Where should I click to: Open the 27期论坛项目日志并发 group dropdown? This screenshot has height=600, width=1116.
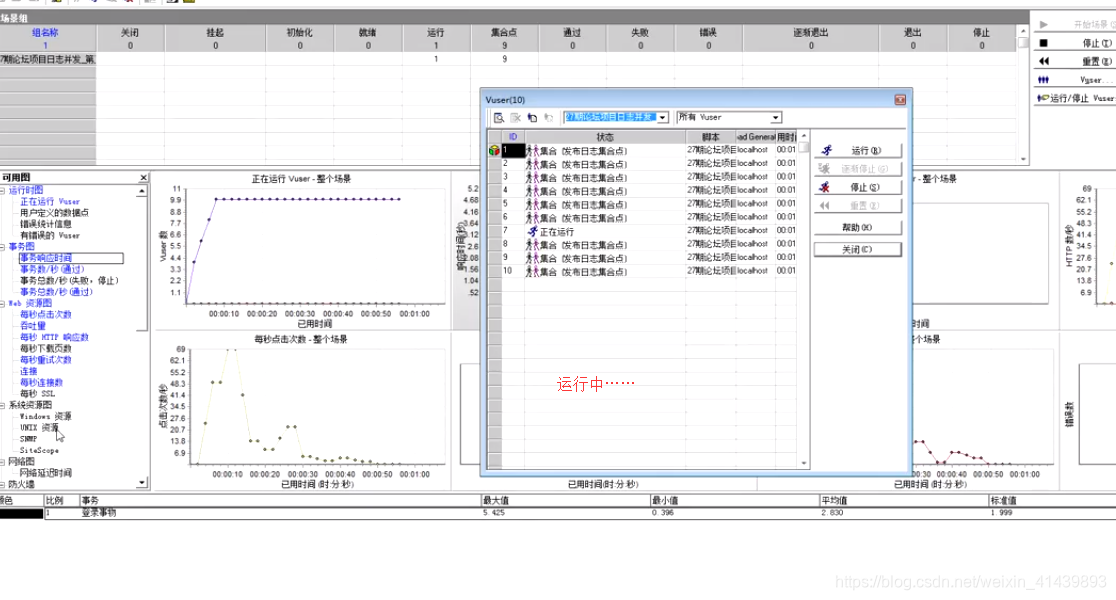[663, 117]
